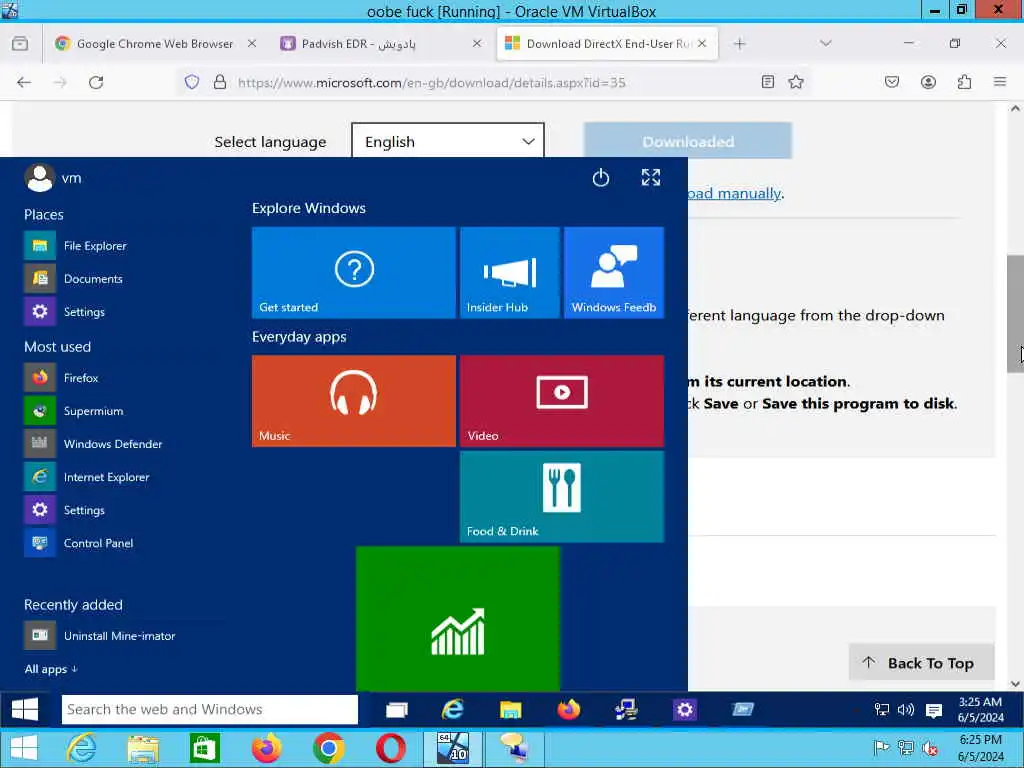This screenshot has height=768, width=1024.
Task: Open the Insider Hub tile
Action: coord(509,272)
